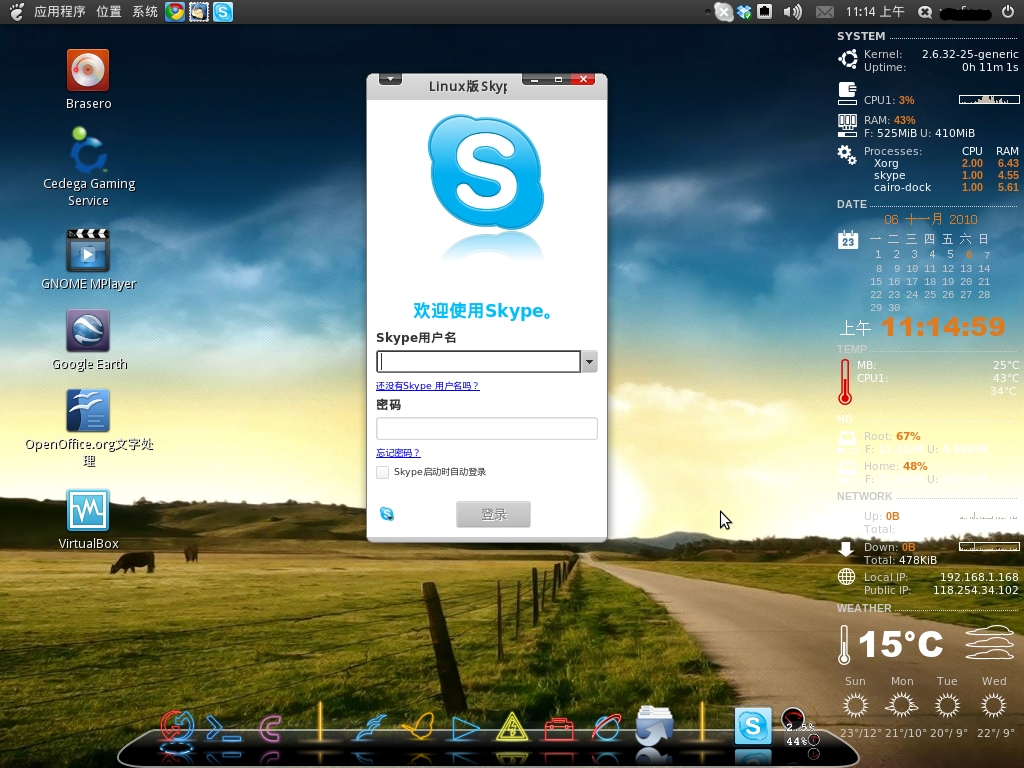Click the Skype status tray icon
The width and height of the screenshot is (1024, 768).
pyautogui.click(x=723, y=12)
